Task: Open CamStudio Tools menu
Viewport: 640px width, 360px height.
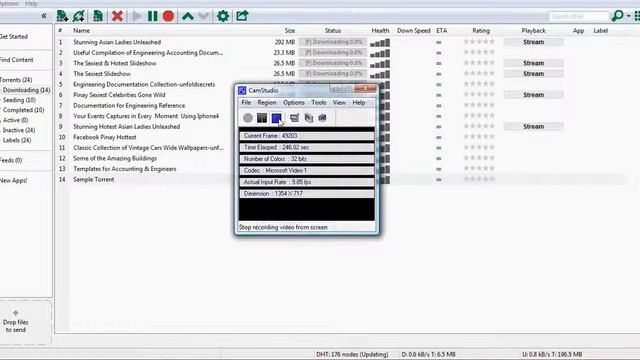Action: (x=319, y=102)
